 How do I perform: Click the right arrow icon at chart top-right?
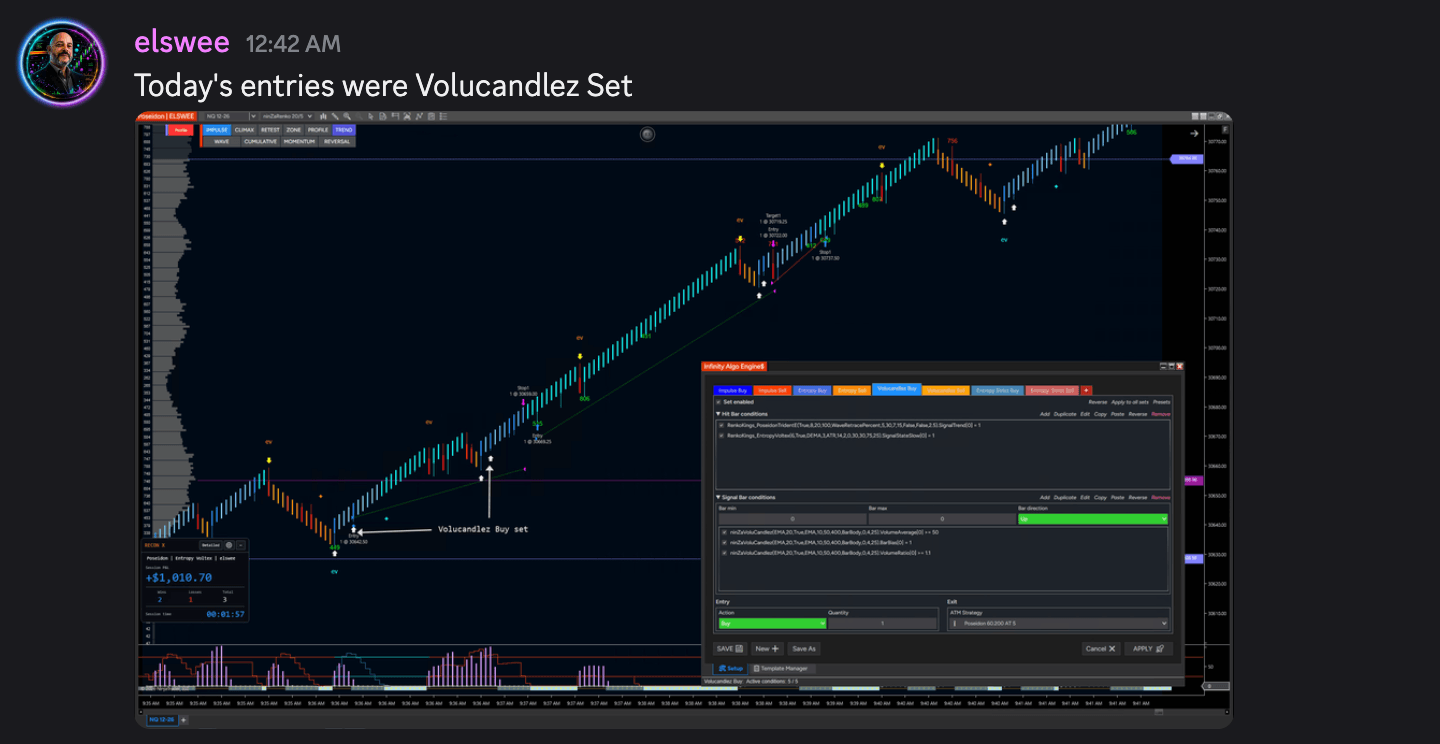point(1194,133)
